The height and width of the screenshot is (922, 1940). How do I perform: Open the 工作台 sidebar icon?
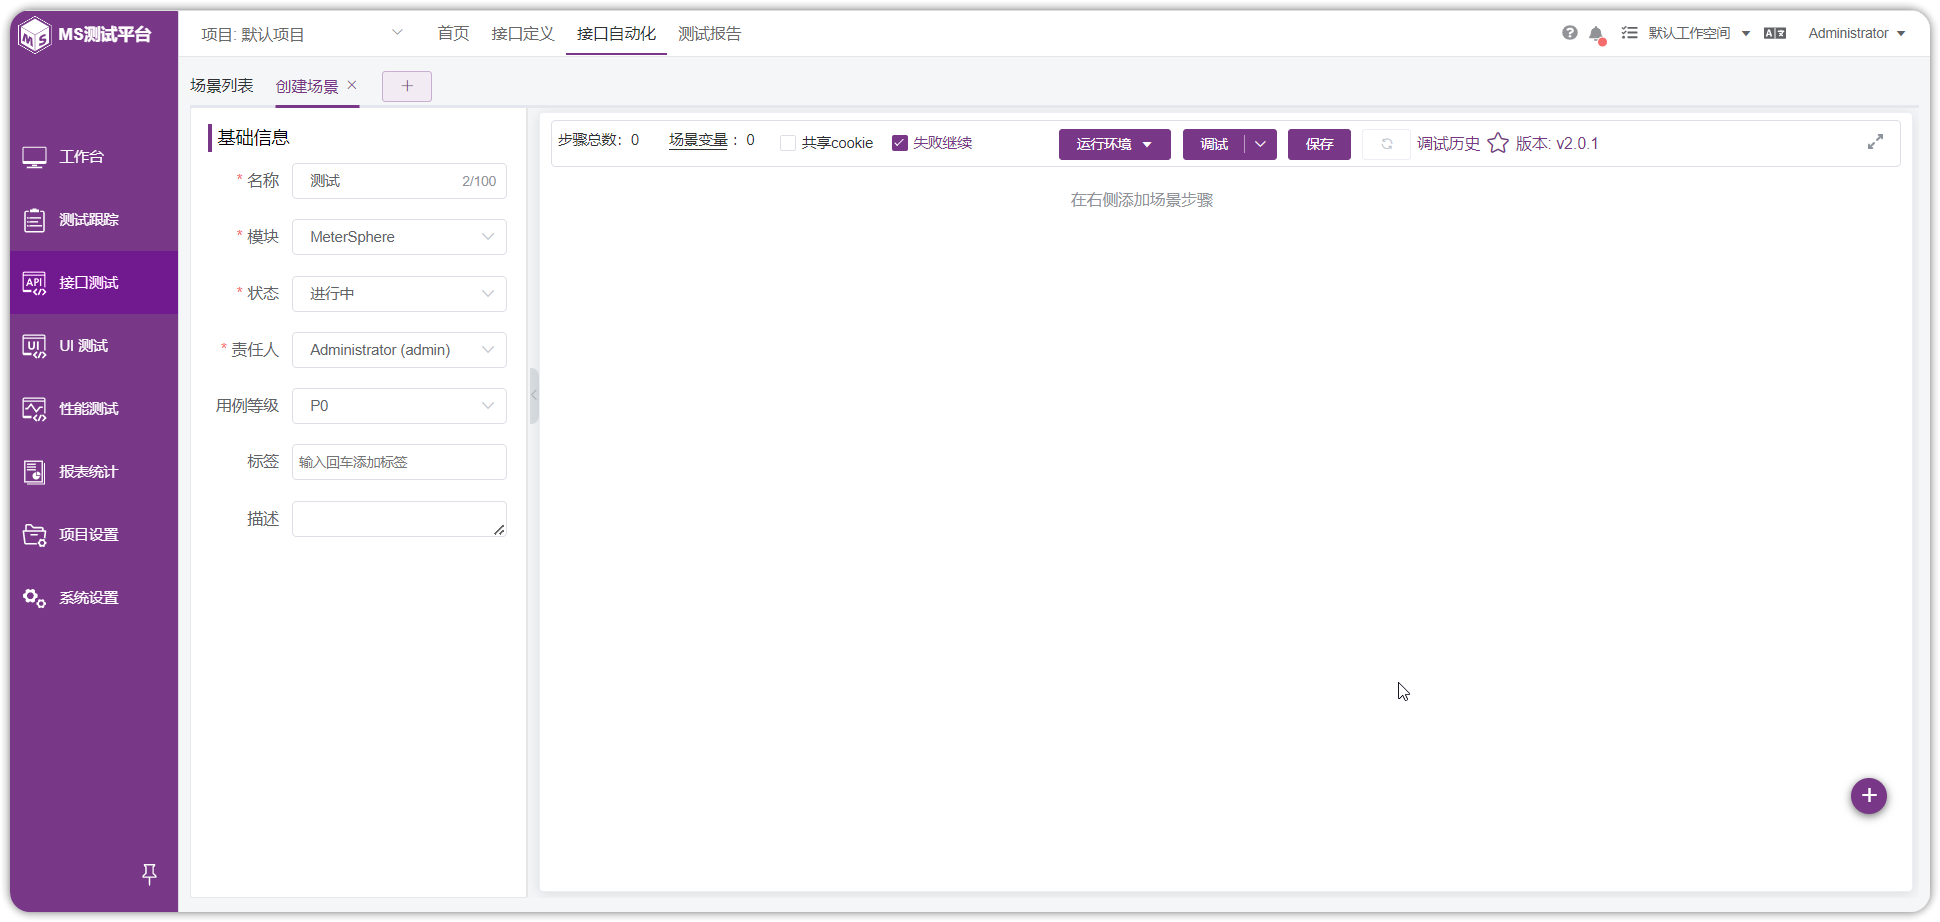pos(34,157)
